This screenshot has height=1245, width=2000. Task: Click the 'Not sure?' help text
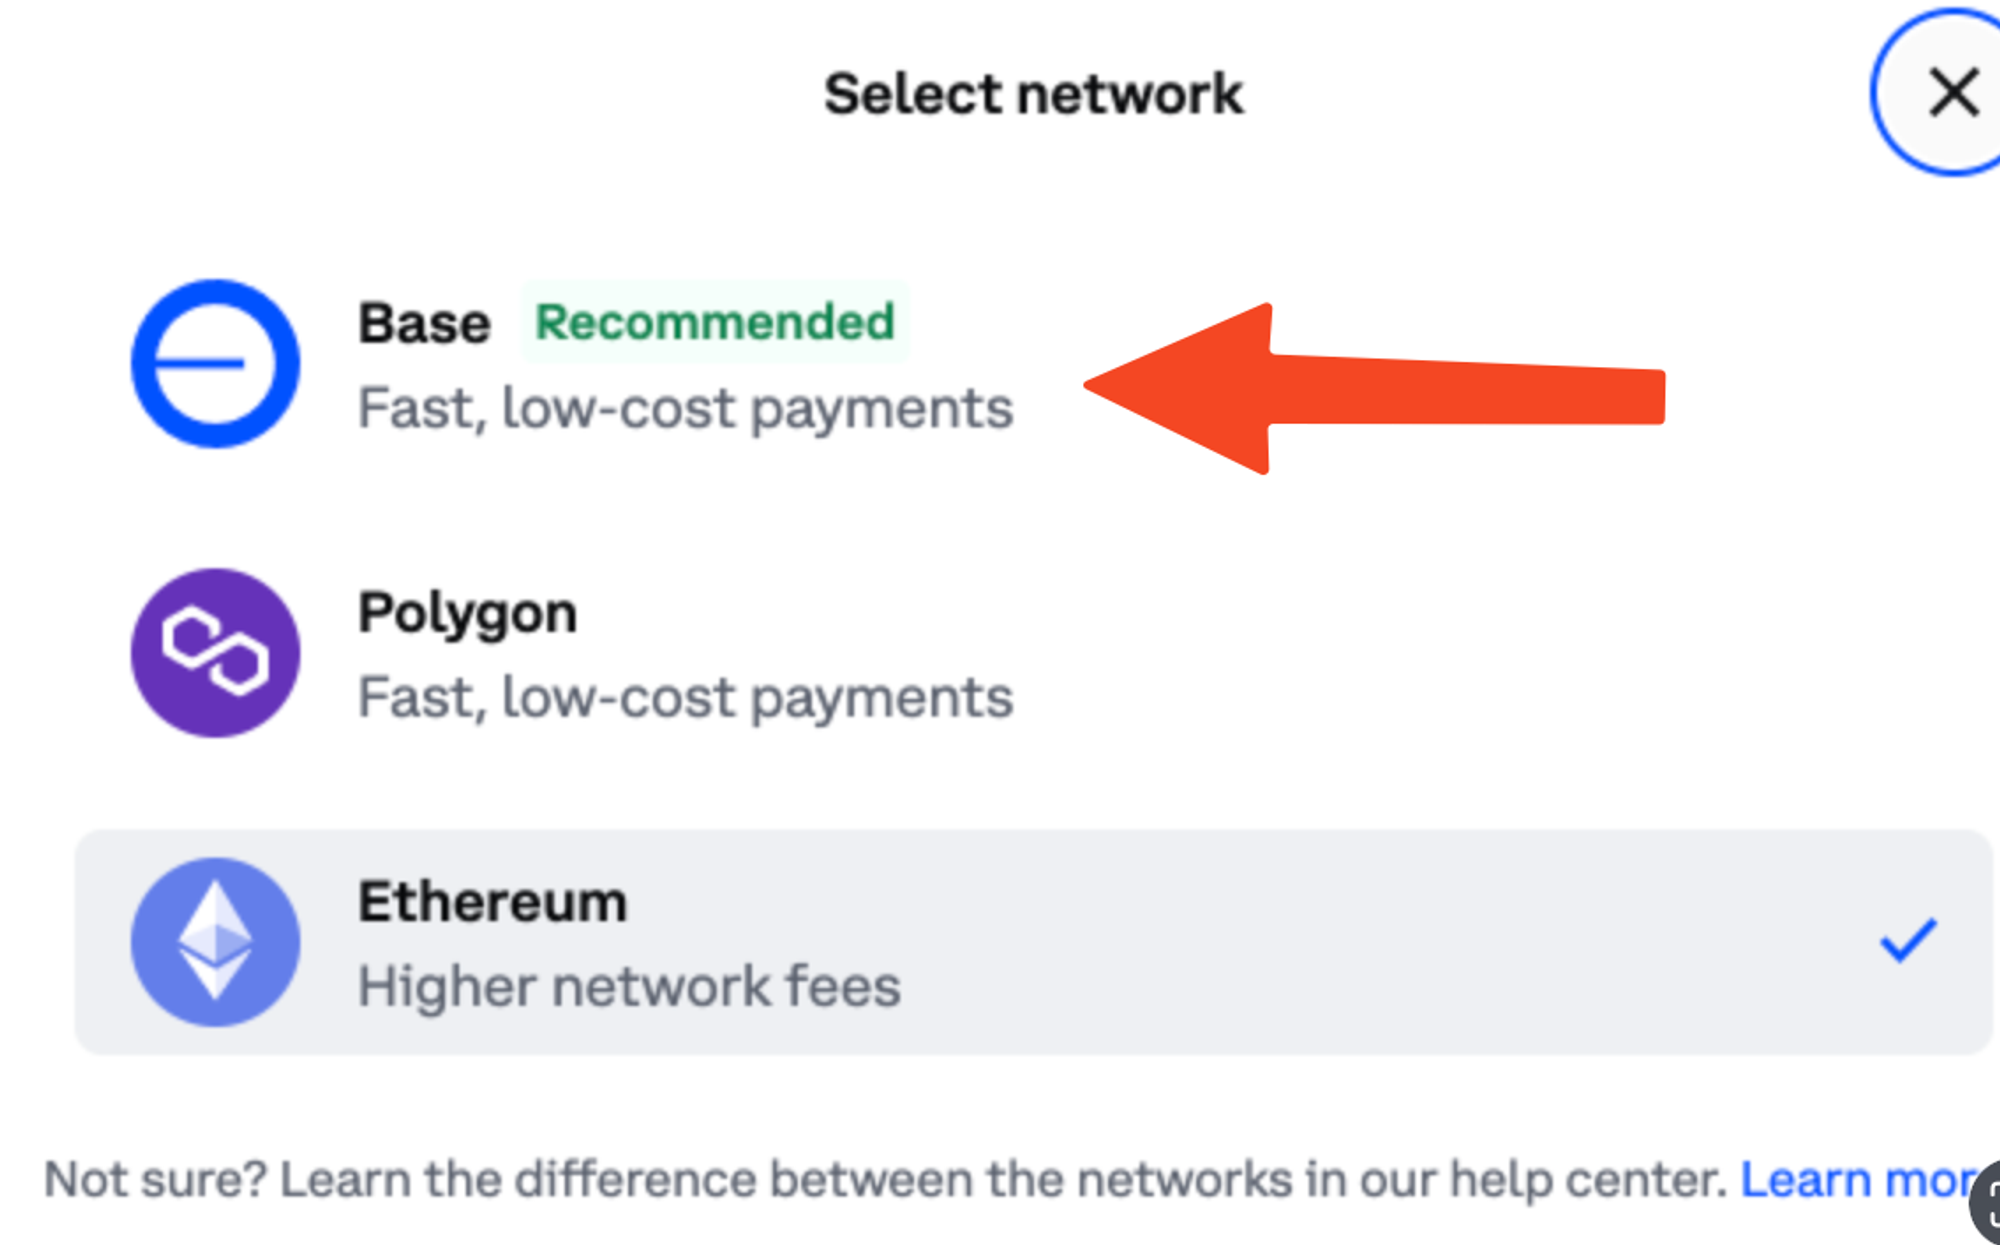tap(155, 1180)
